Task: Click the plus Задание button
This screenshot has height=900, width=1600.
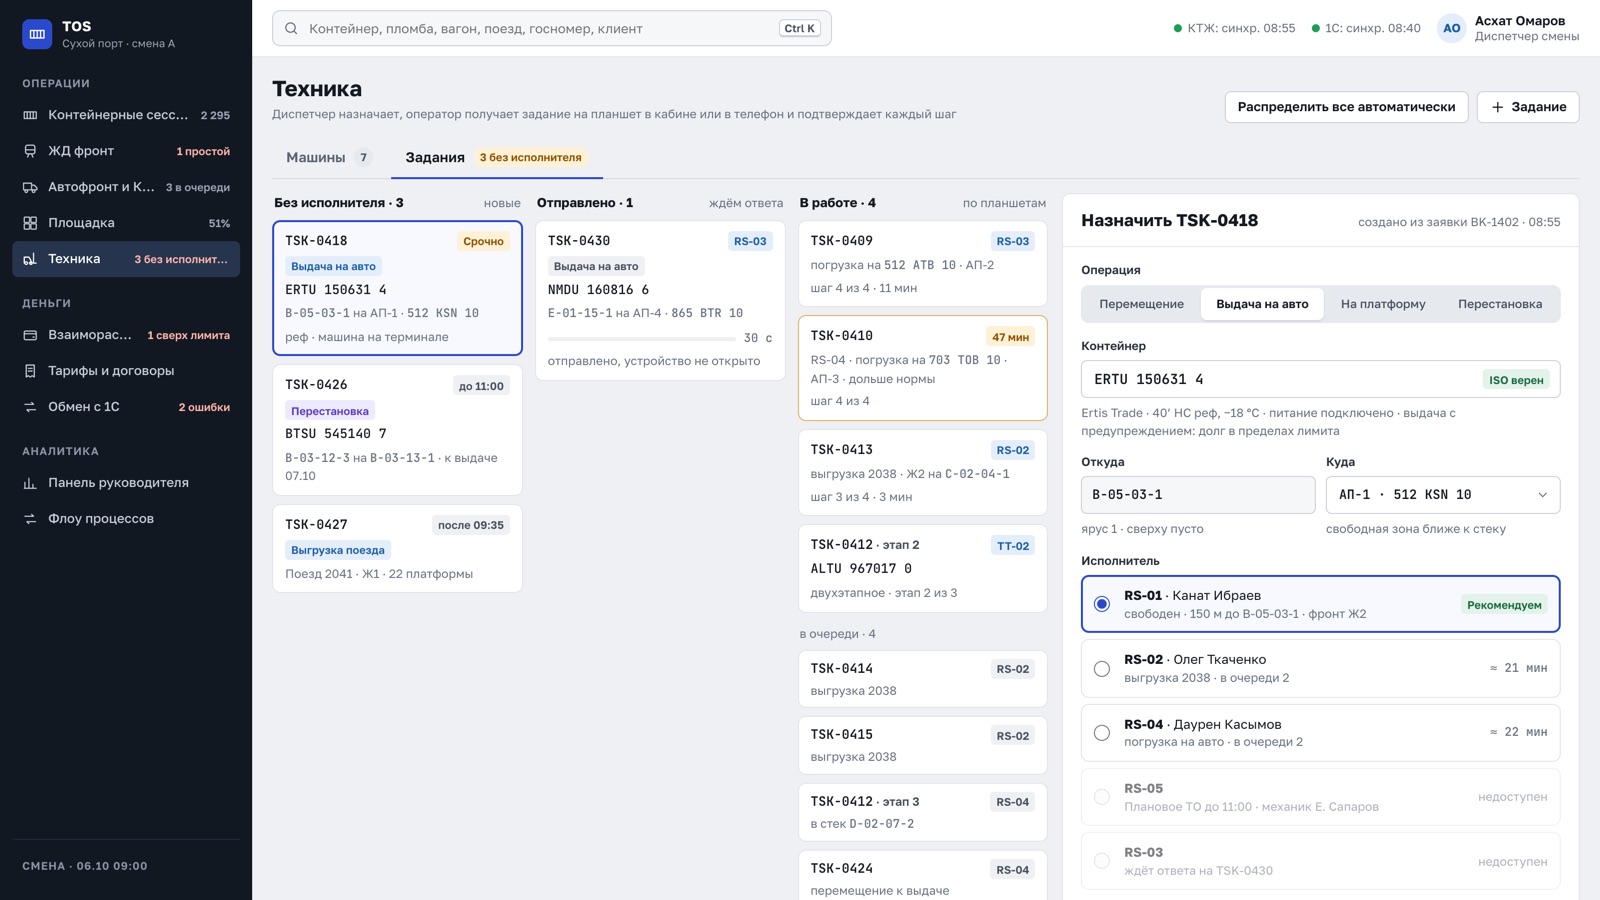Action: tap(1528, 107)
